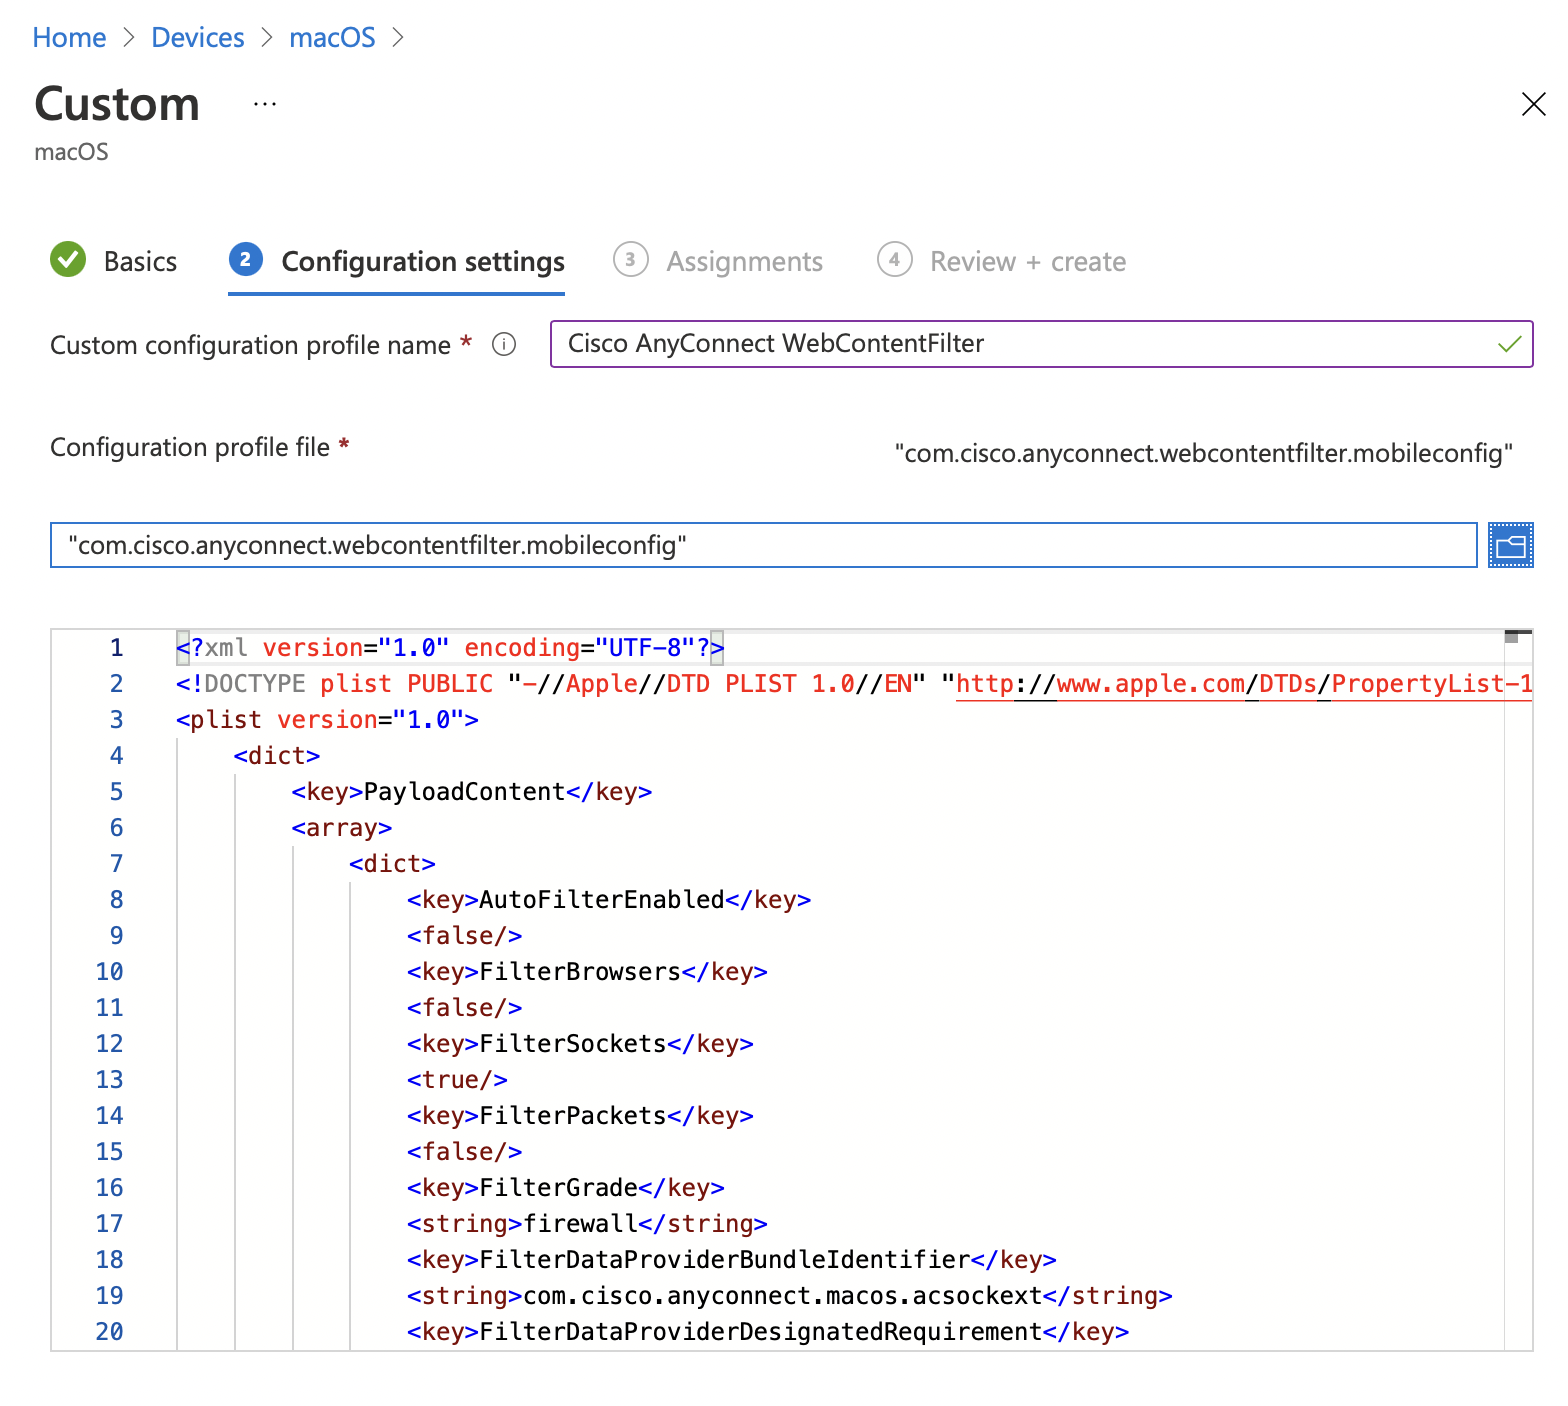1568x1406 pixels.
Task: Click the array tag on line 6
Action: tap(342, 828)
